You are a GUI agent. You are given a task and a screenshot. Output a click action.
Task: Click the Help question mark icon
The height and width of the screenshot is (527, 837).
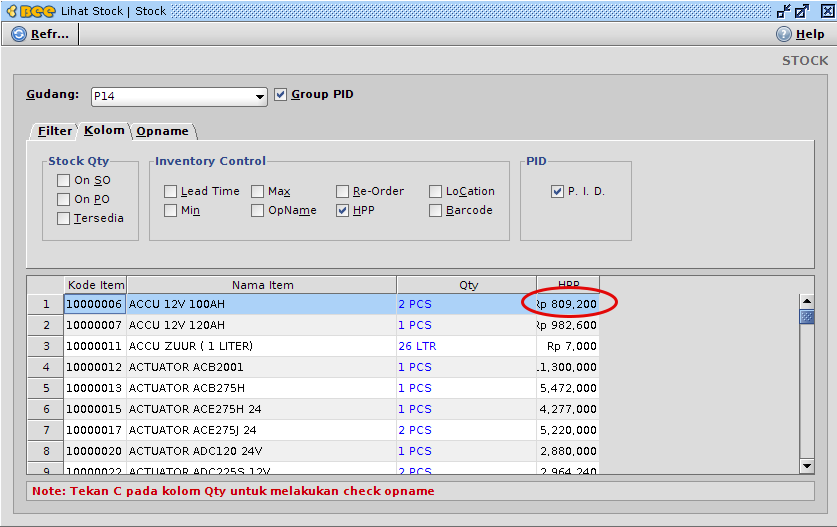[x=783, y=34]
